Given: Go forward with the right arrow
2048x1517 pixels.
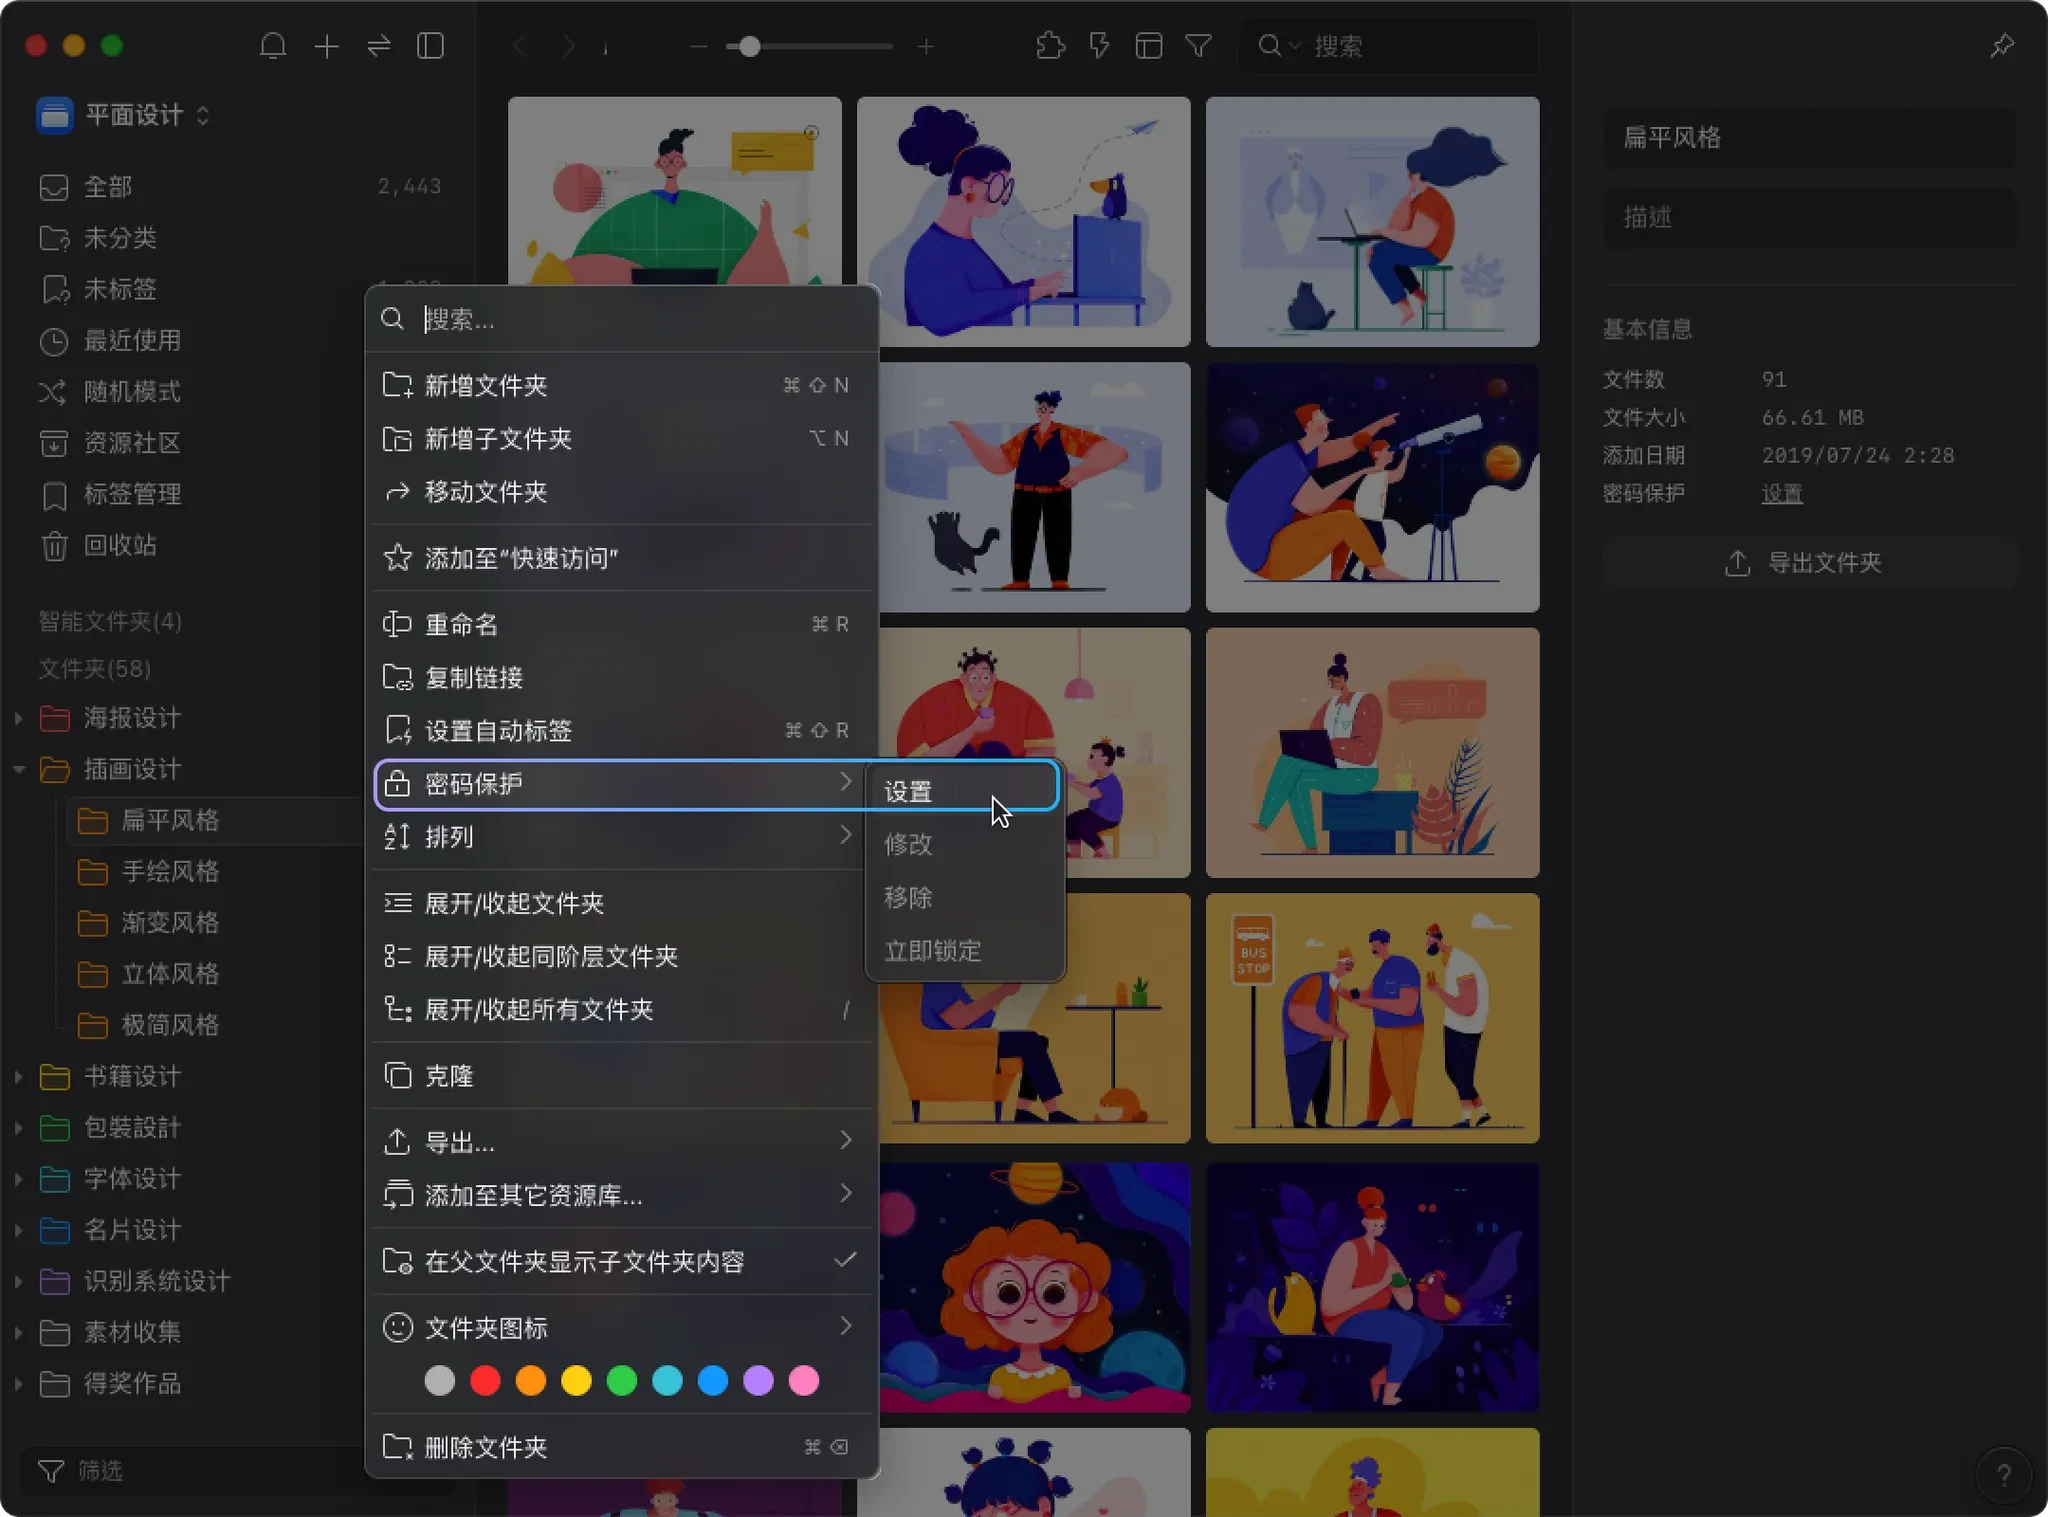Looking at the screenshot, I should coord(568,46).
